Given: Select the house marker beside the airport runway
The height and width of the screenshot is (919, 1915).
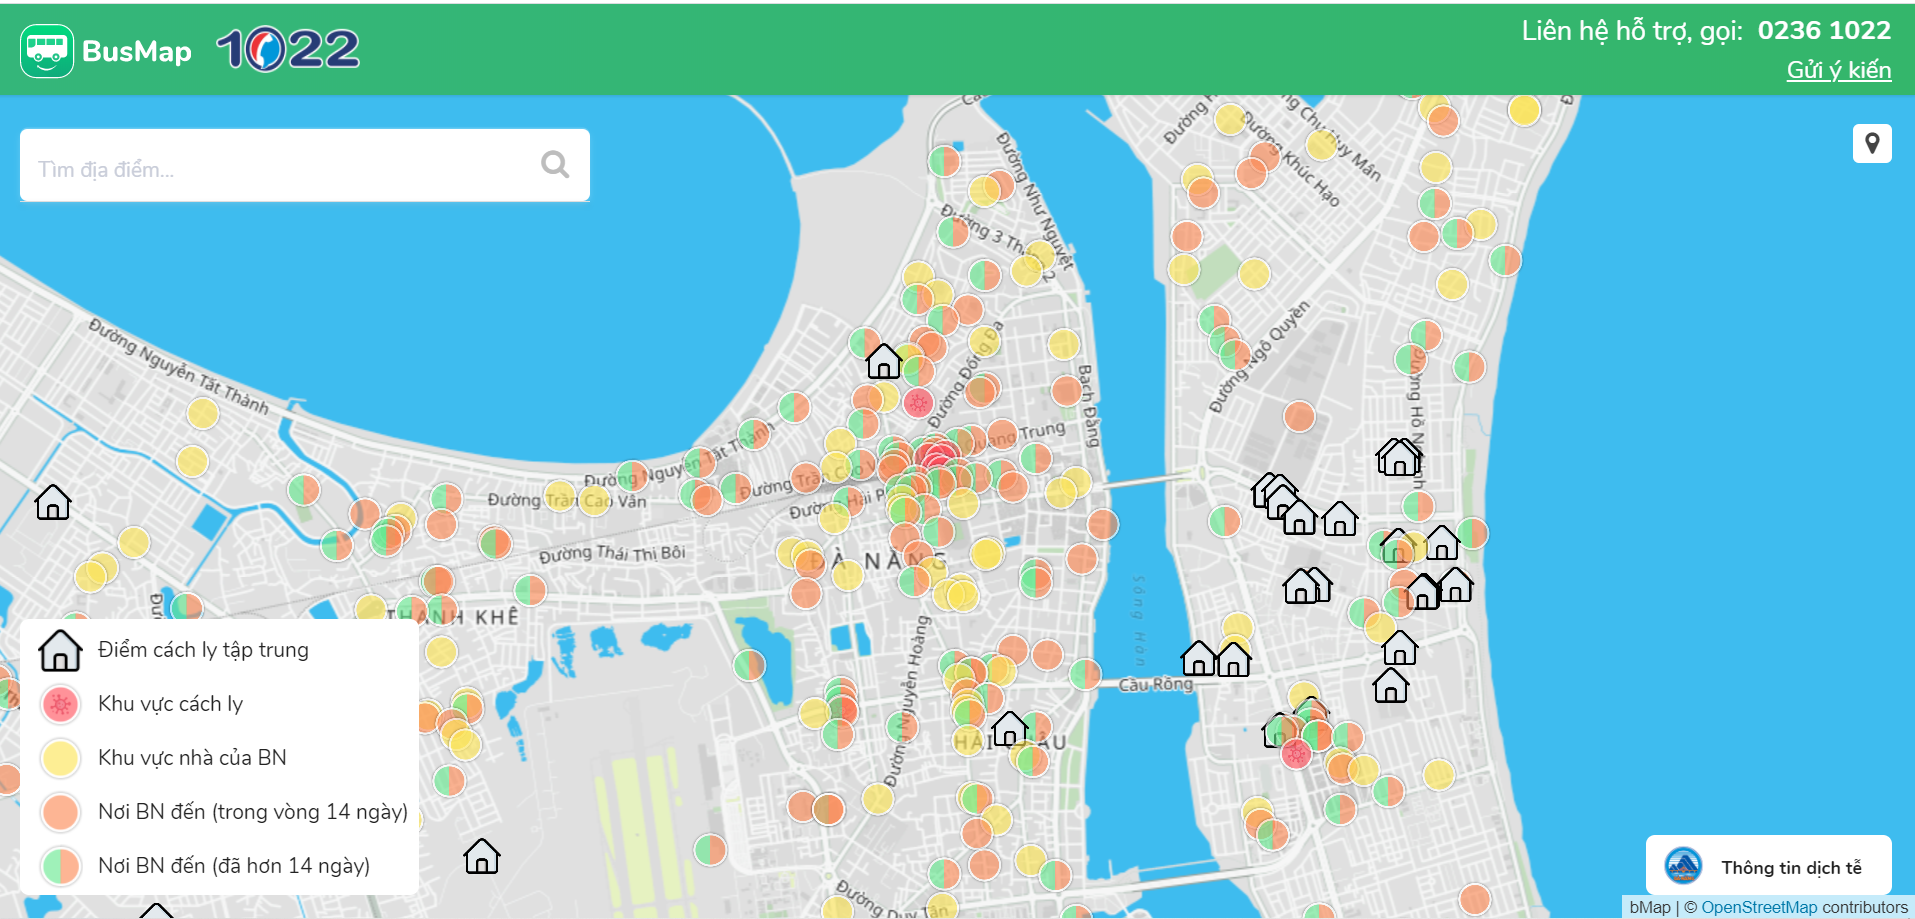Looking at the screenshot, I should (x=482, y=856).
